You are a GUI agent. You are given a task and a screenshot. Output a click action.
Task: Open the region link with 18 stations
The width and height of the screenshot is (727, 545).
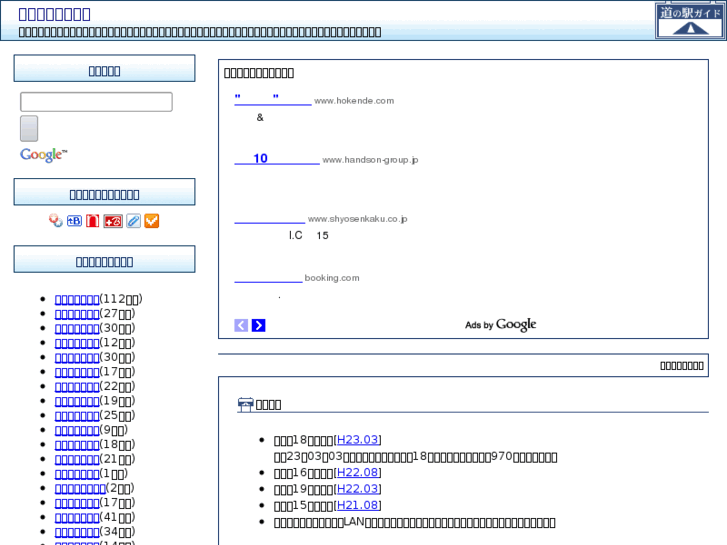pyautogui.click(x=77, y=445)
